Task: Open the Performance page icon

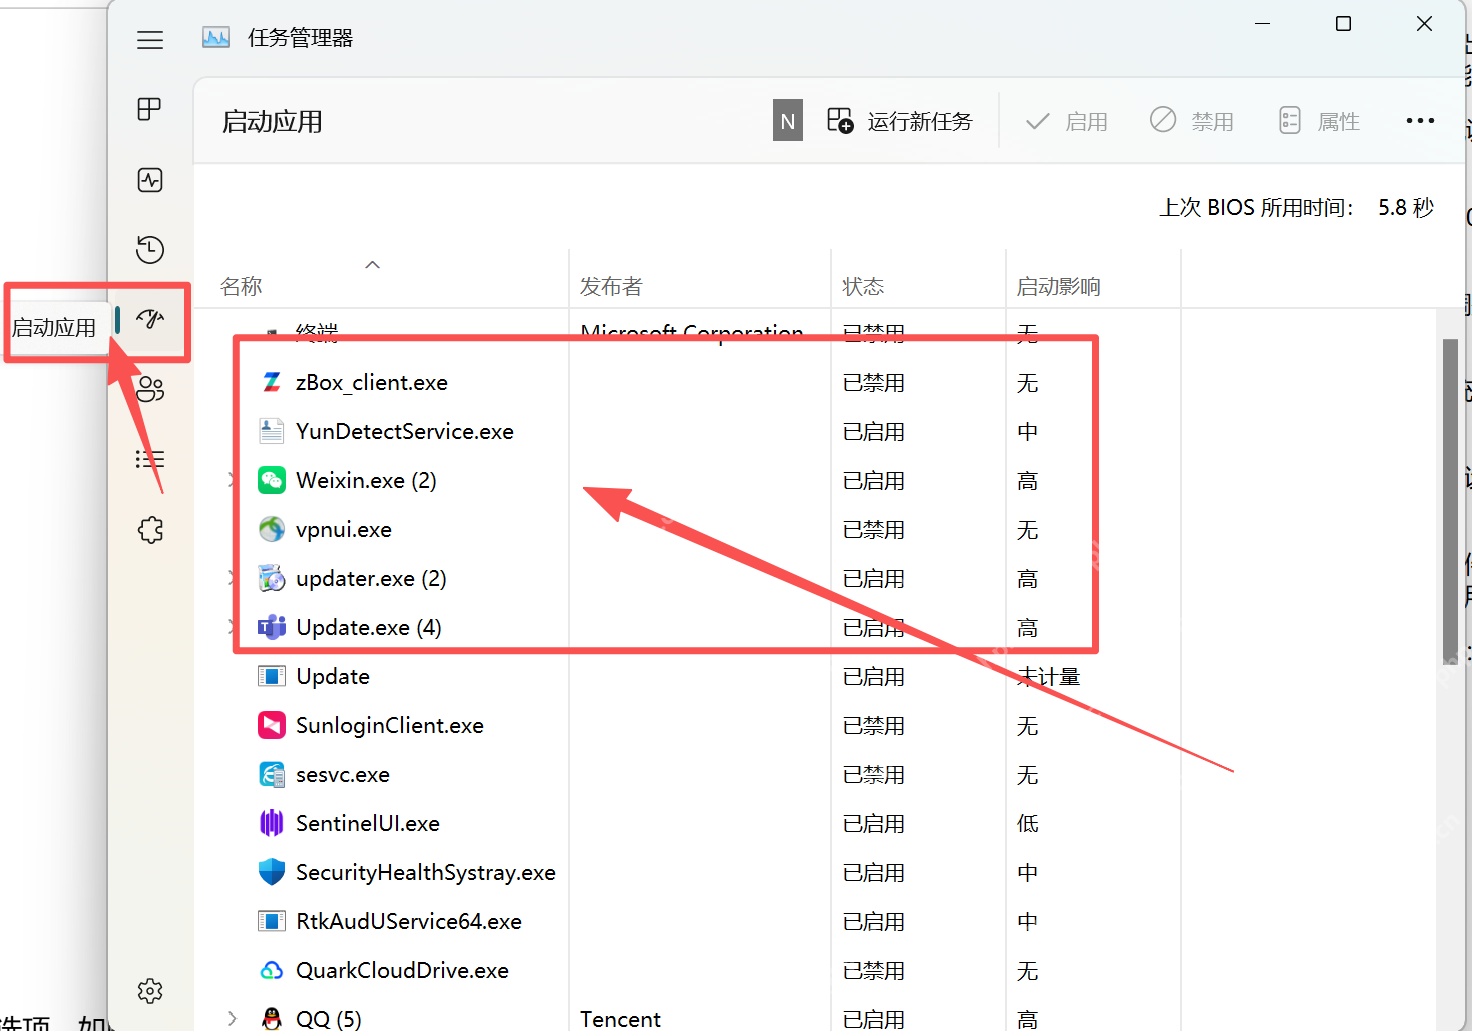Action: (x=150, y=180)
